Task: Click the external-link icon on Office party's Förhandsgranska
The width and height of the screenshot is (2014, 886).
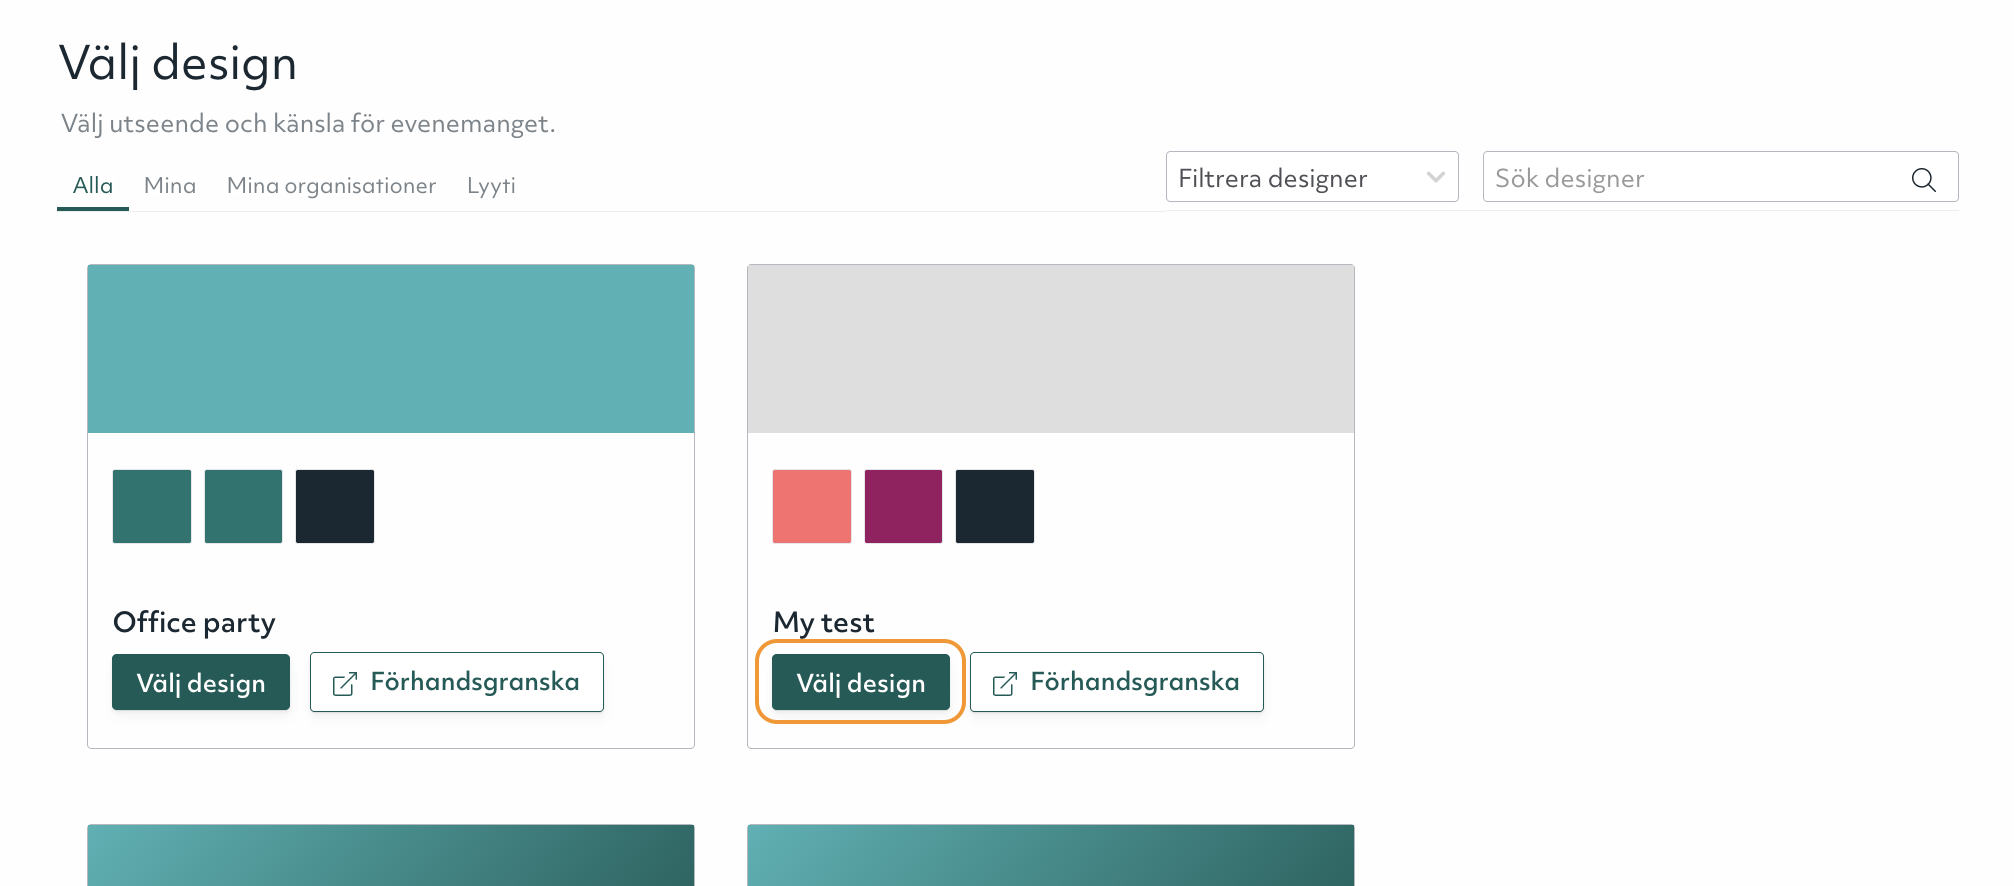Action: pos(344,682)
